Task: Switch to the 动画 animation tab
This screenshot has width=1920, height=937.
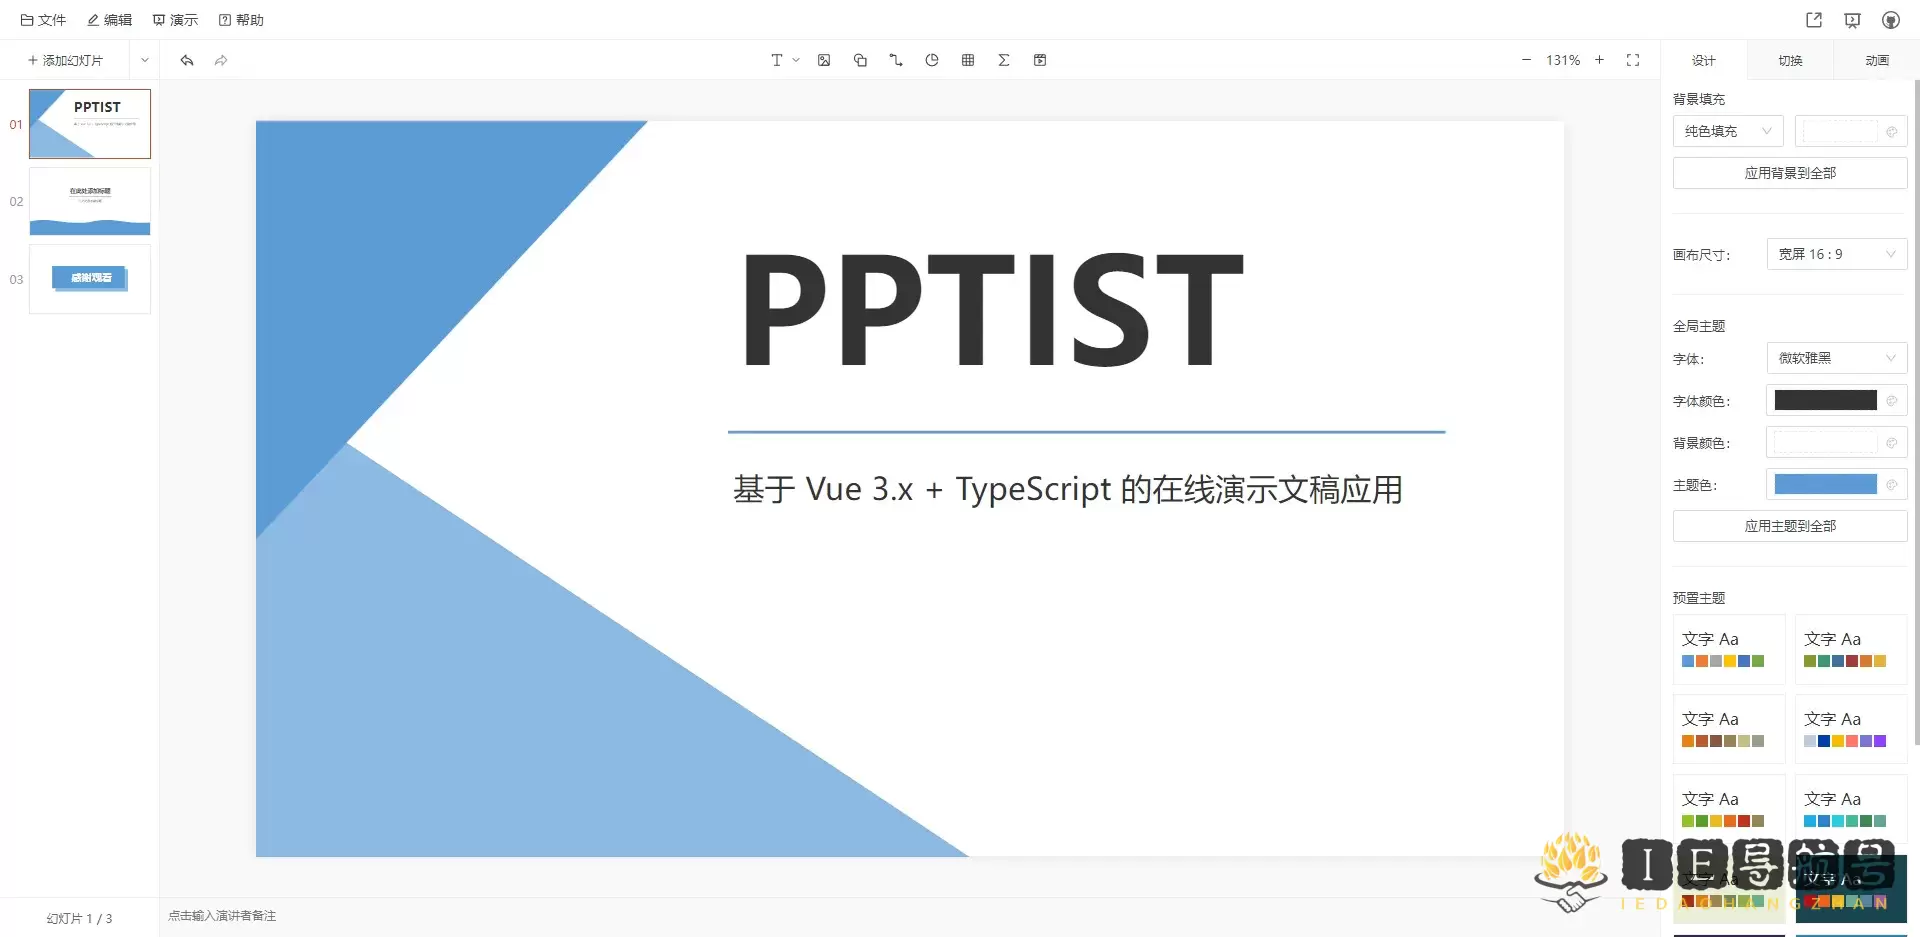Action: 1876,60
